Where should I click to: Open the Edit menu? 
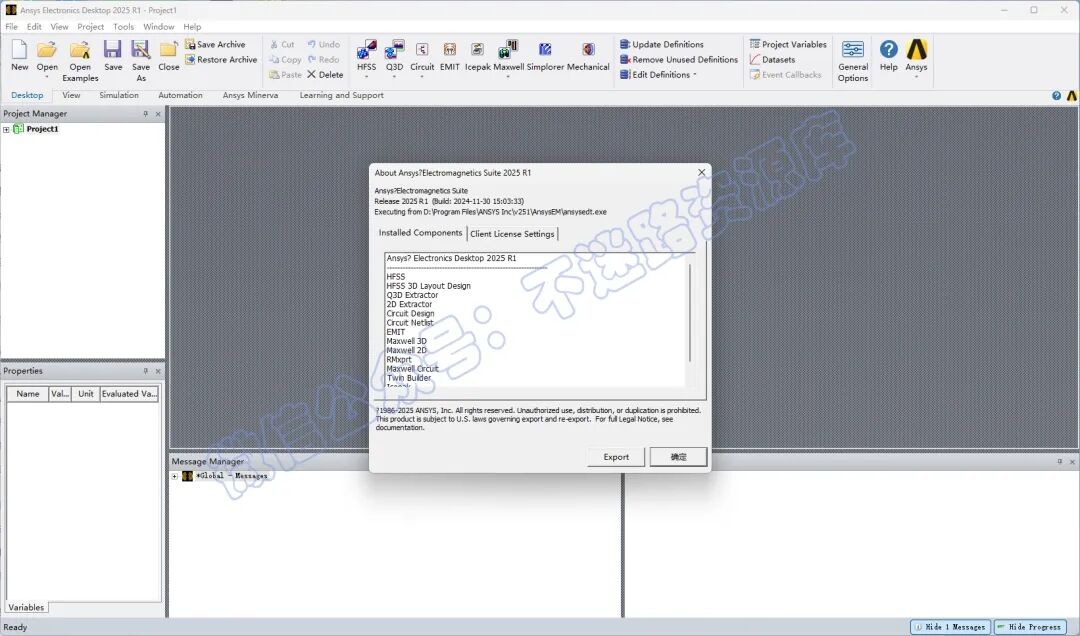pos(34,27)
